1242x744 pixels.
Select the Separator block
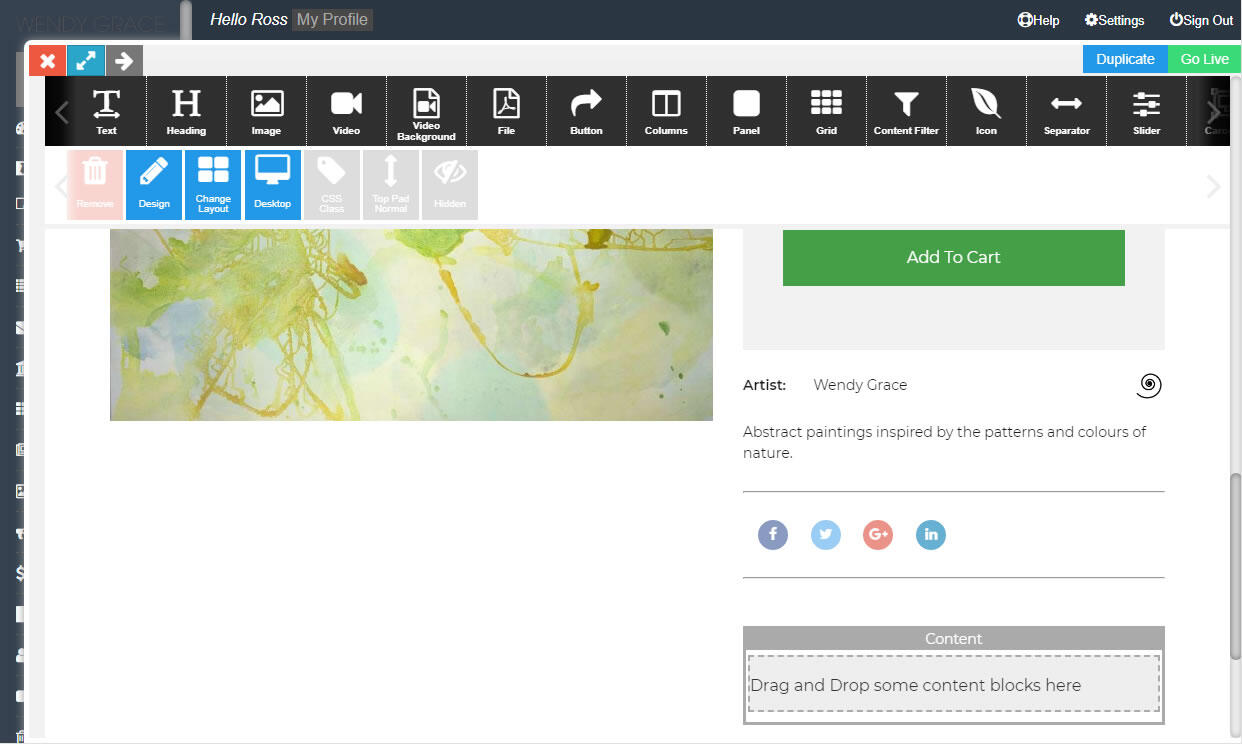tap(1066, 111)
